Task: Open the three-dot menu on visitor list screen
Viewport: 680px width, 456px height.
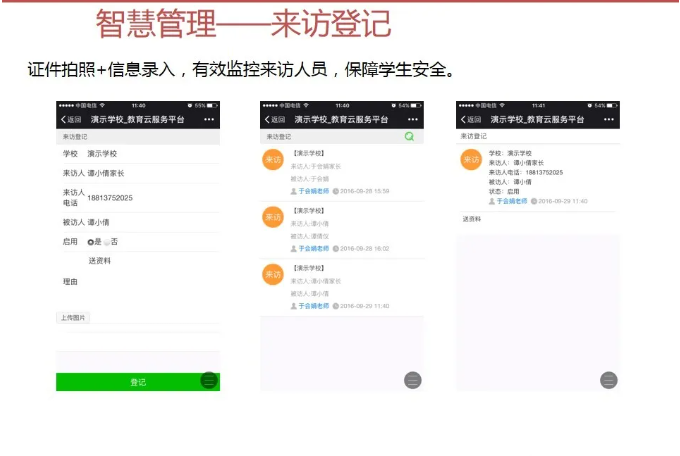Action: pyautogui.click(x=413, y=119)
